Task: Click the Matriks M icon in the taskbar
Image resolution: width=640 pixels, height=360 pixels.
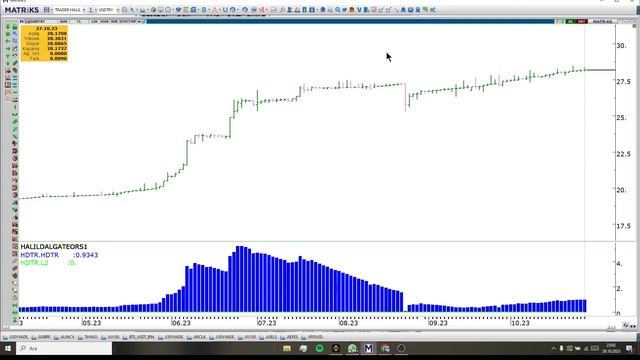Action: pyautogui.click(x=369, y=349)
